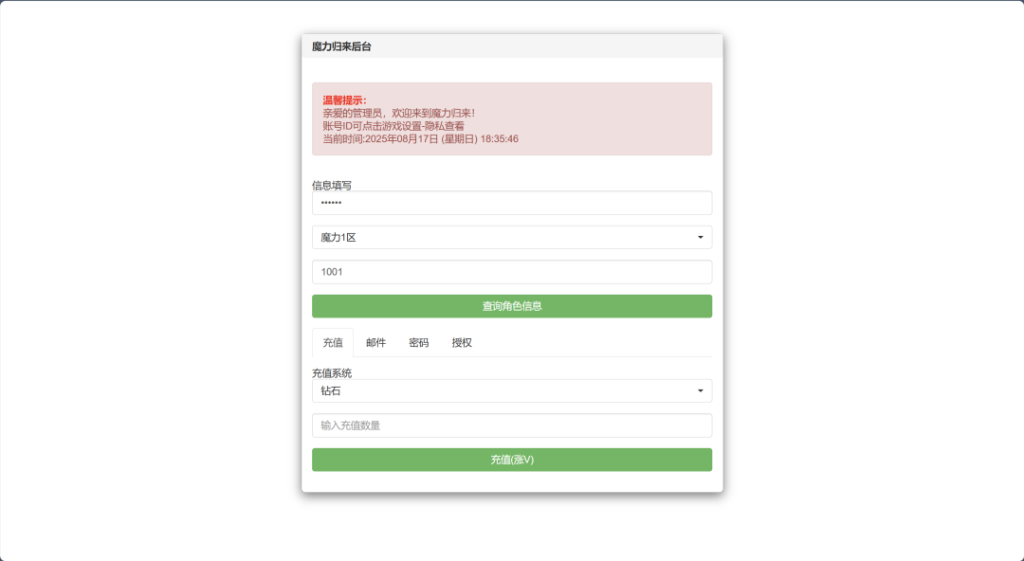
Task: Click the 当前时间 timestamp line
Action: pos(420,140)
